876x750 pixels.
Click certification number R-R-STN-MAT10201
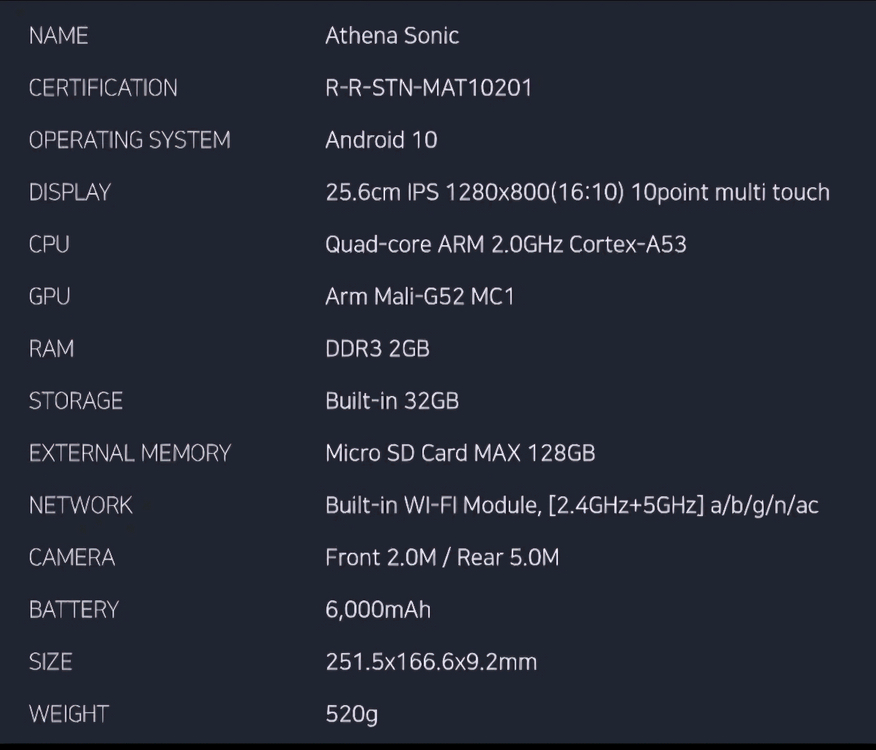[428, 88]
